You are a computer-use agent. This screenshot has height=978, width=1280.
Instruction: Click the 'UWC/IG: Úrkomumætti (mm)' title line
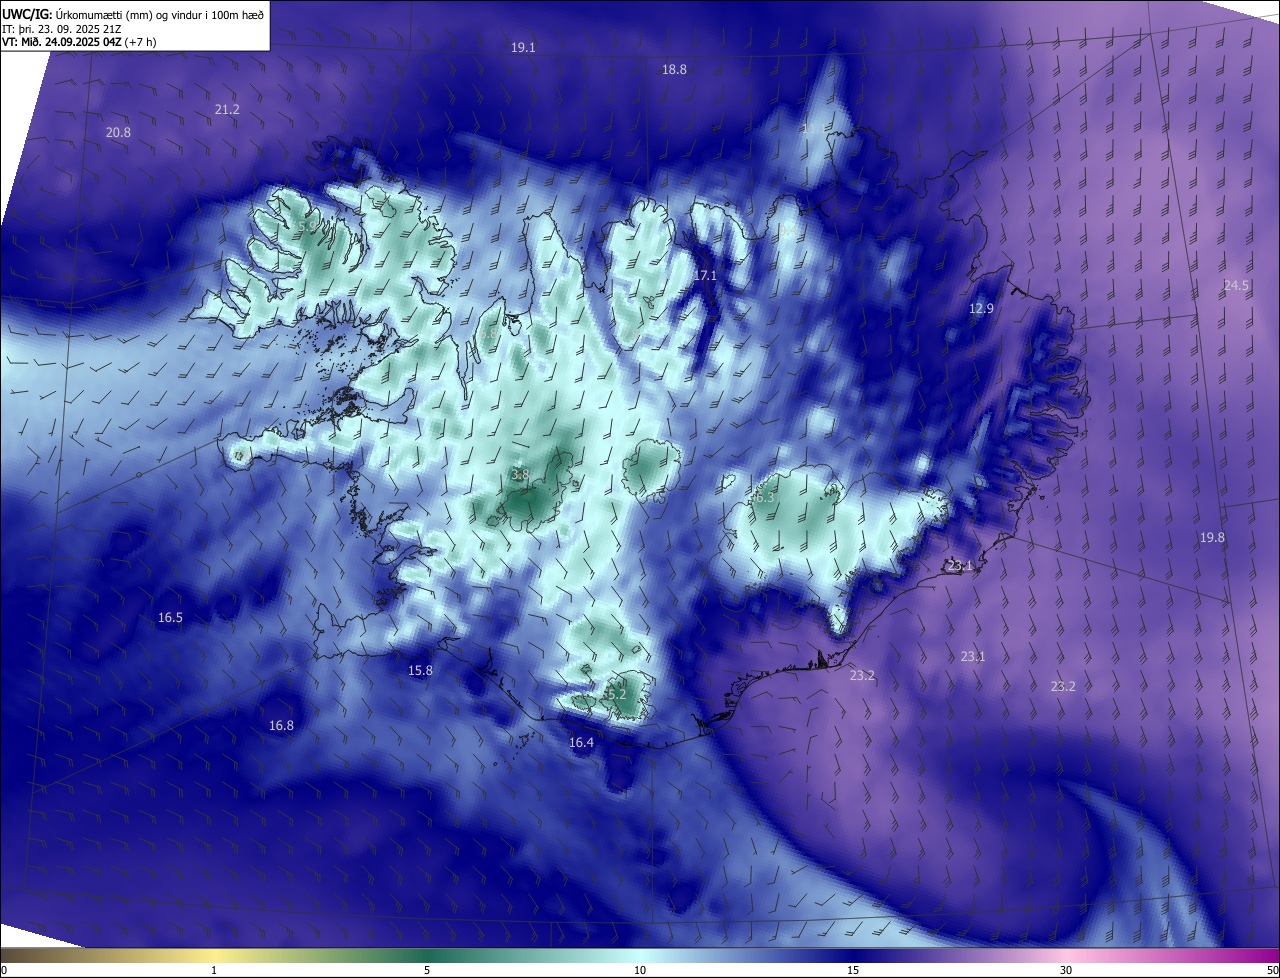(x=133, y=13)
